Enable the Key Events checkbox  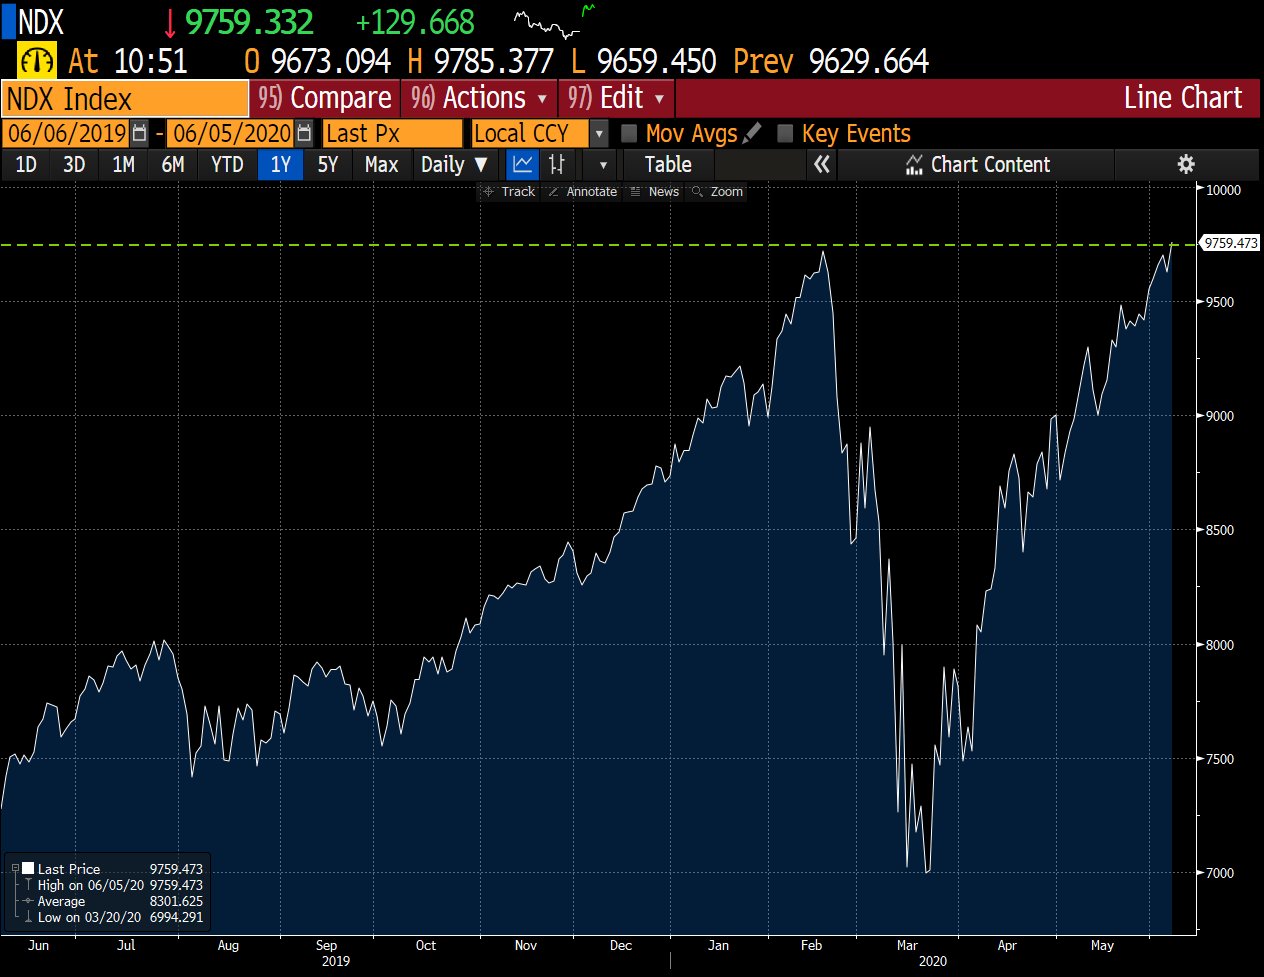[x=785, y=133]
